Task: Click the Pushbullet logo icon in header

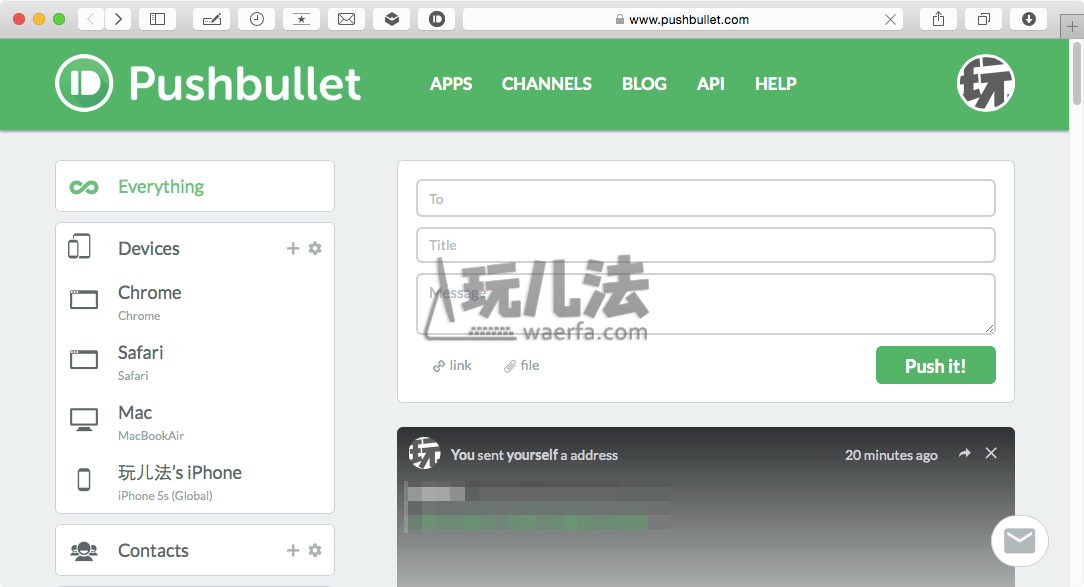Action: pyautogui.click(x=84, y=83)
